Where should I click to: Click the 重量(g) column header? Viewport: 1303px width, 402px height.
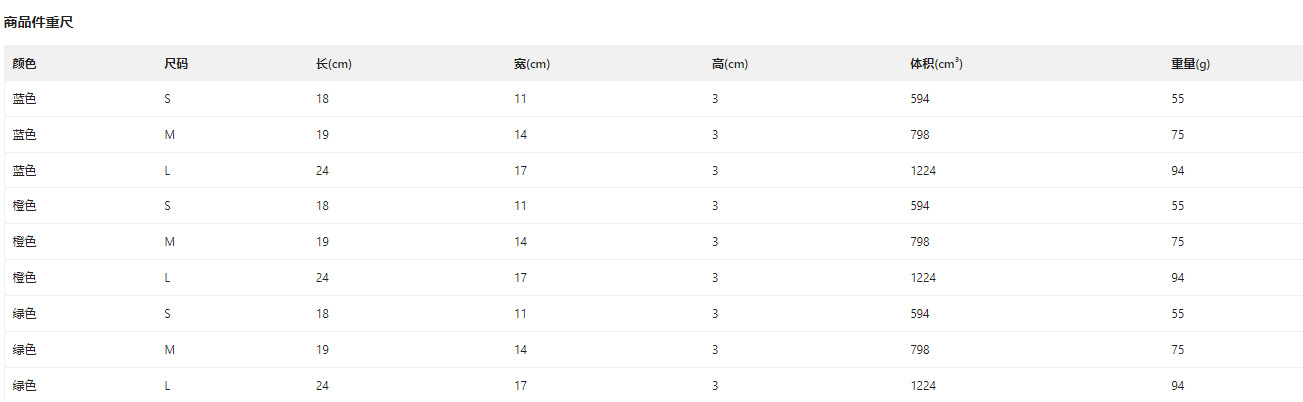(1190, 64)
